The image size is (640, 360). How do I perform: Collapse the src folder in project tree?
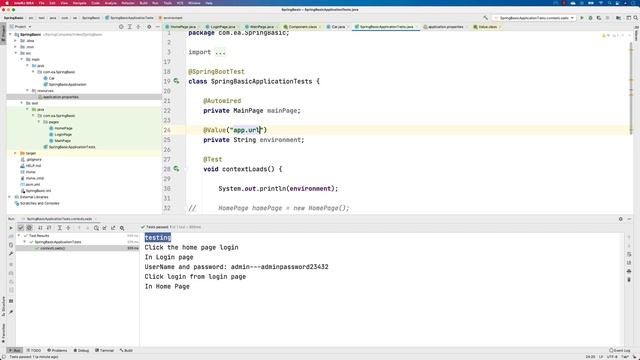(x=16, y=53)
